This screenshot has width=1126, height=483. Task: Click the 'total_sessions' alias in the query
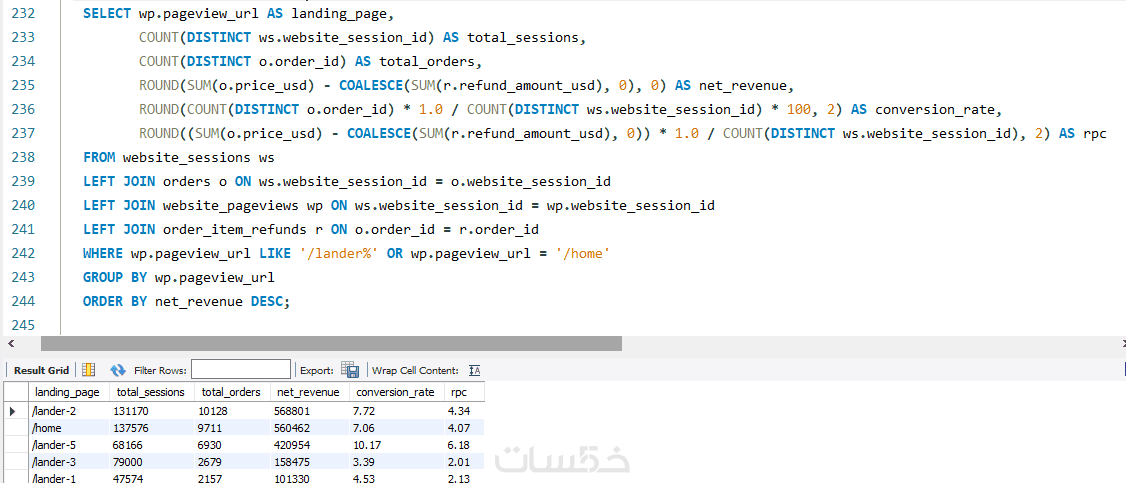[523, 38]
